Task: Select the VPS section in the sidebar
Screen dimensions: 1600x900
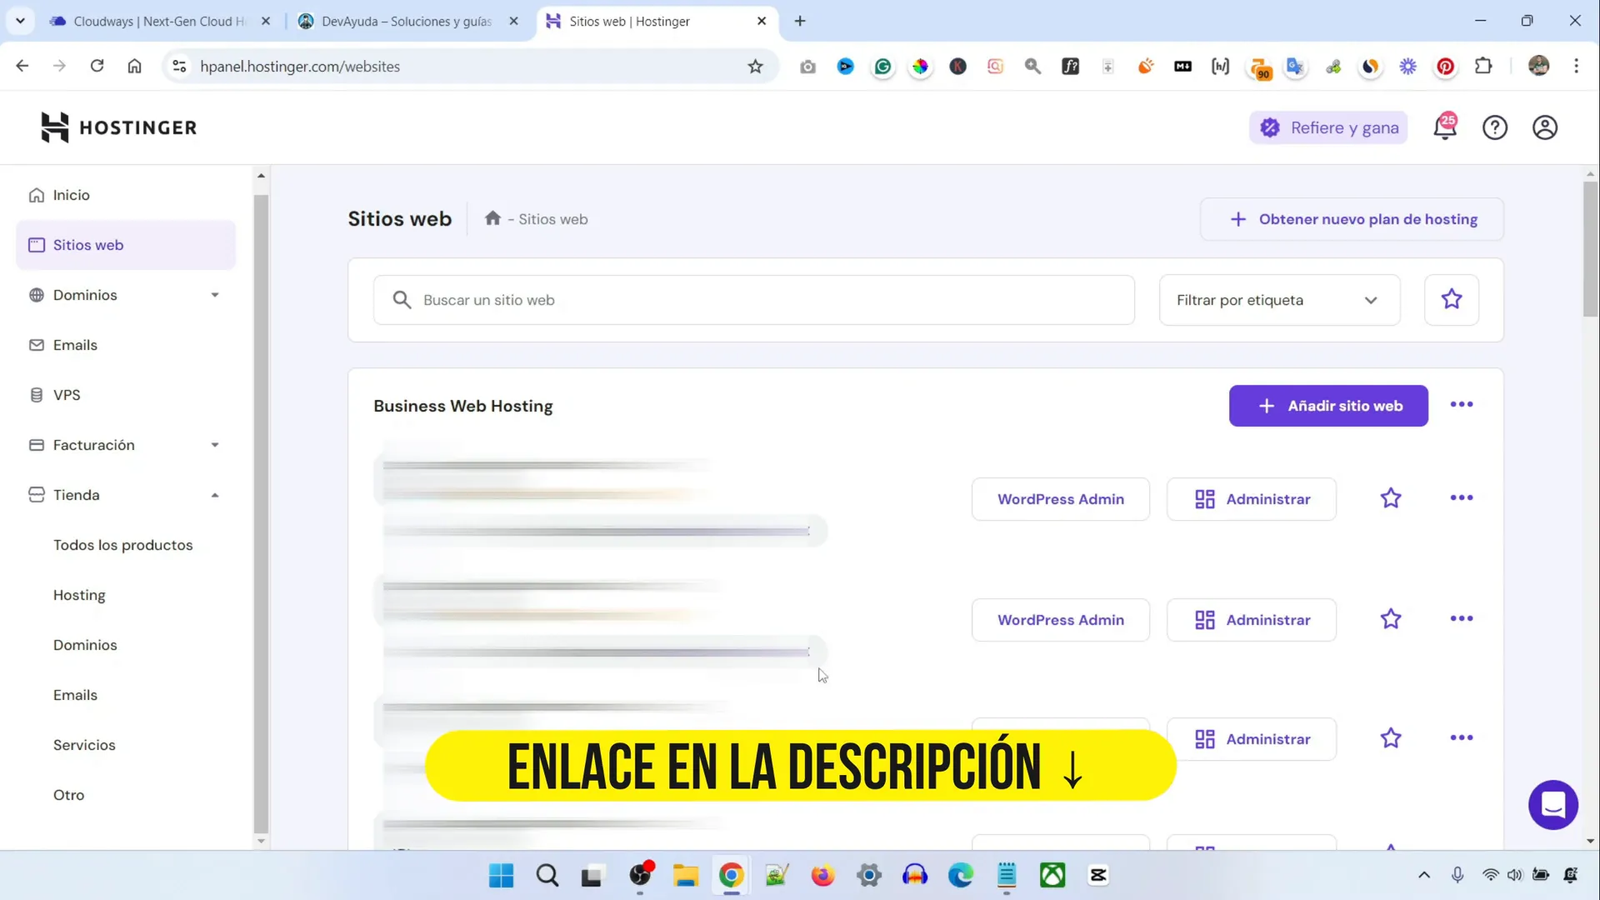Action: (x=67, y=394)
